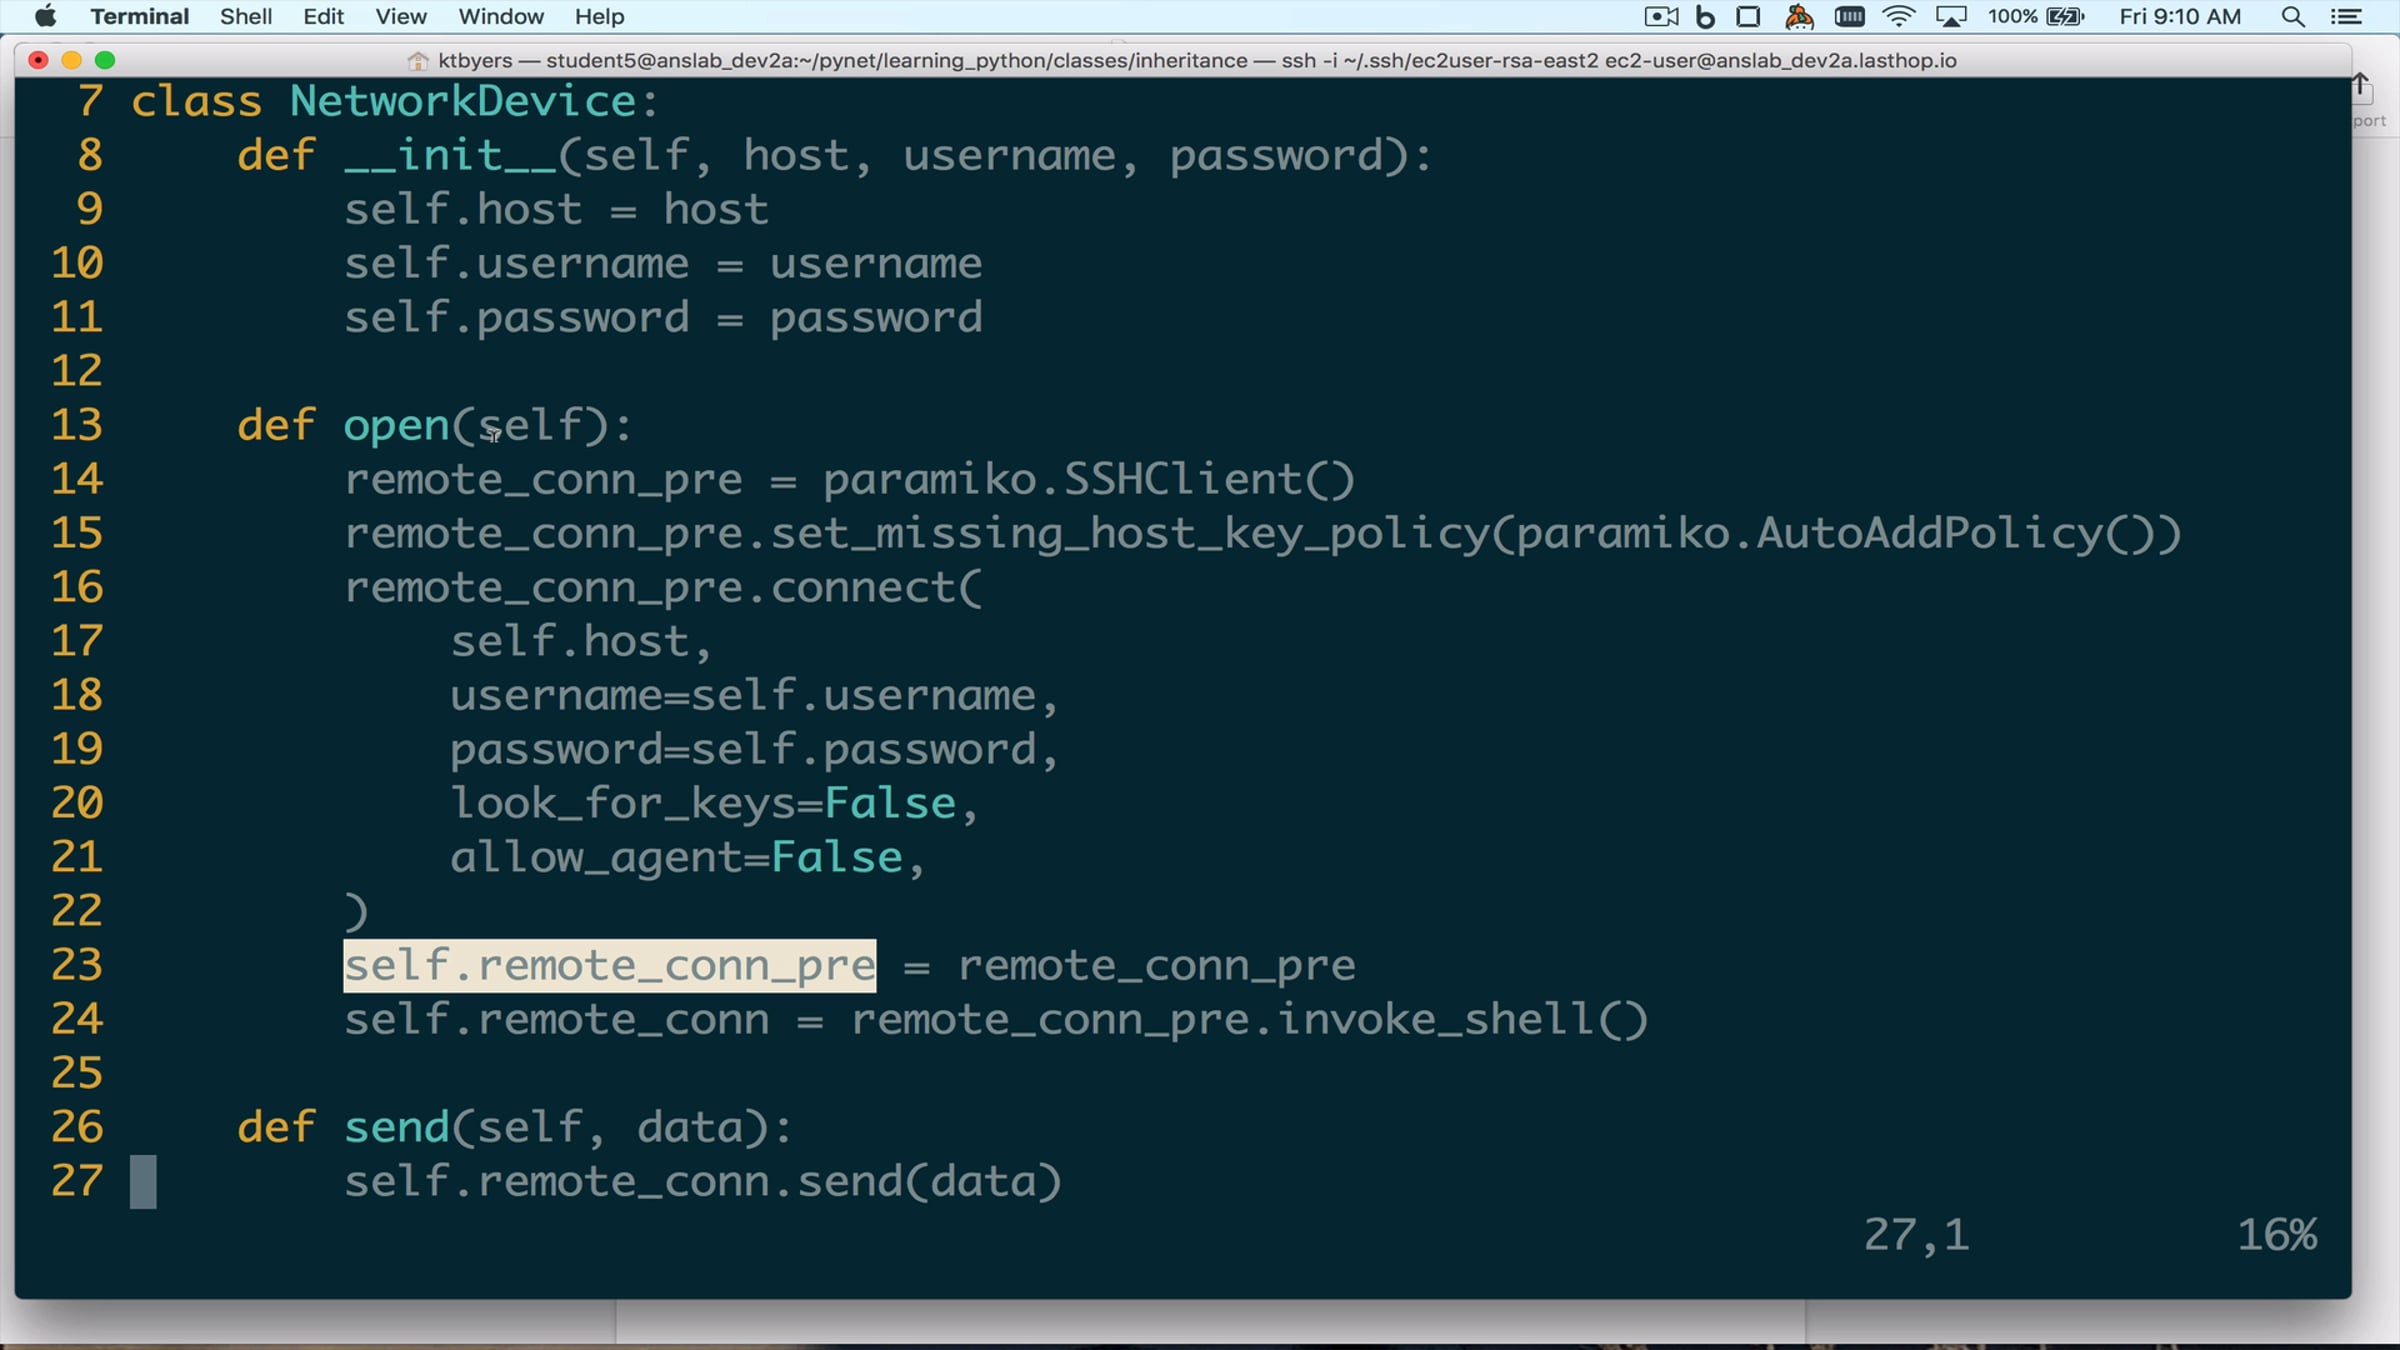
Task: Click the Terminal application menu
Action: click(x=139, y=16)
